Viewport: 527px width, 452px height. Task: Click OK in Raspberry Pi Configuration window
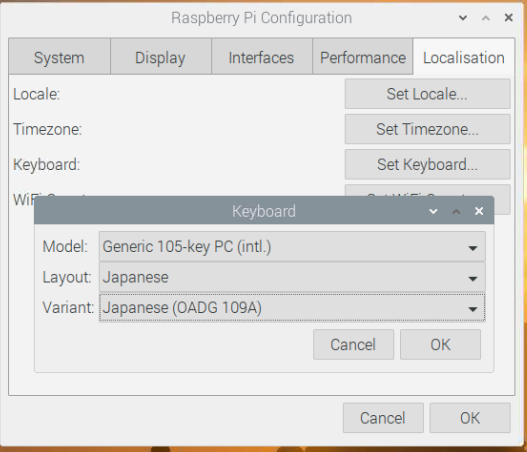(470, 418)
